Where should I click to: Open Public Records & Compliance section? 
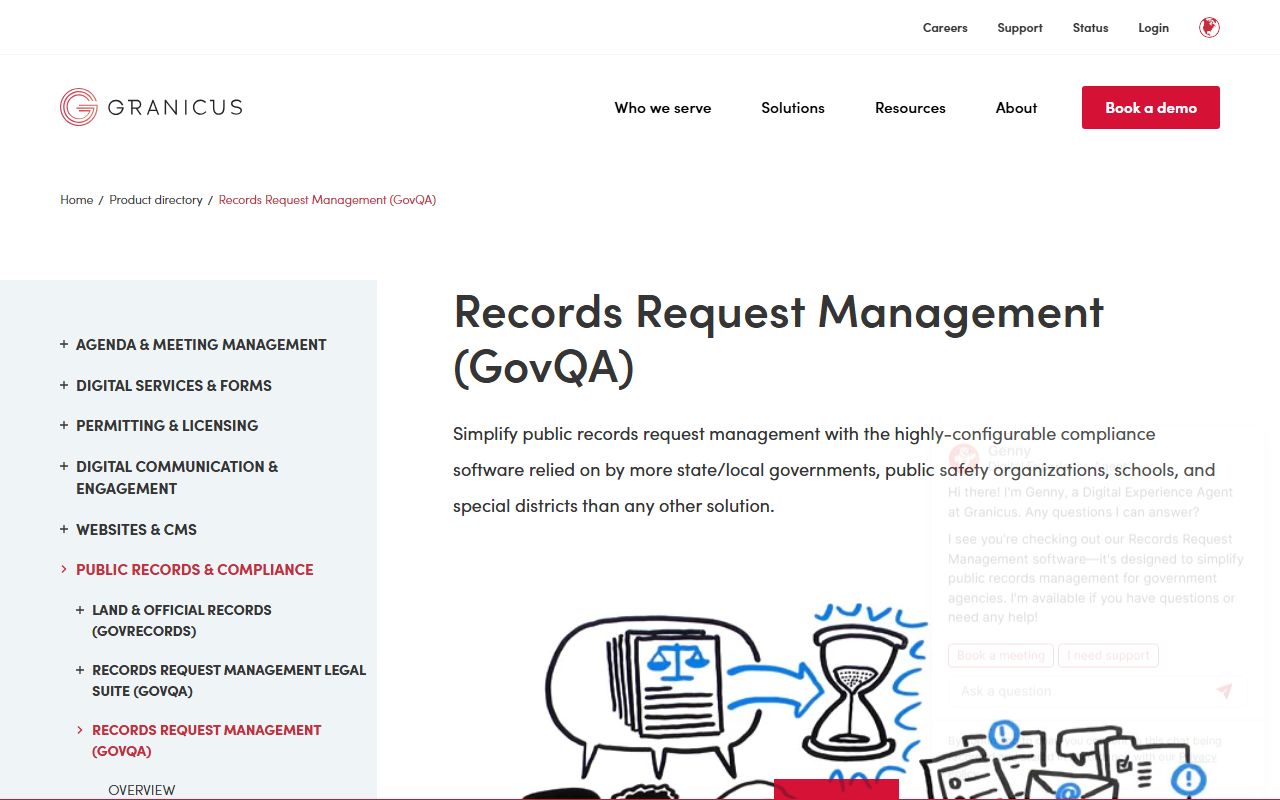[x=195, y=569]
